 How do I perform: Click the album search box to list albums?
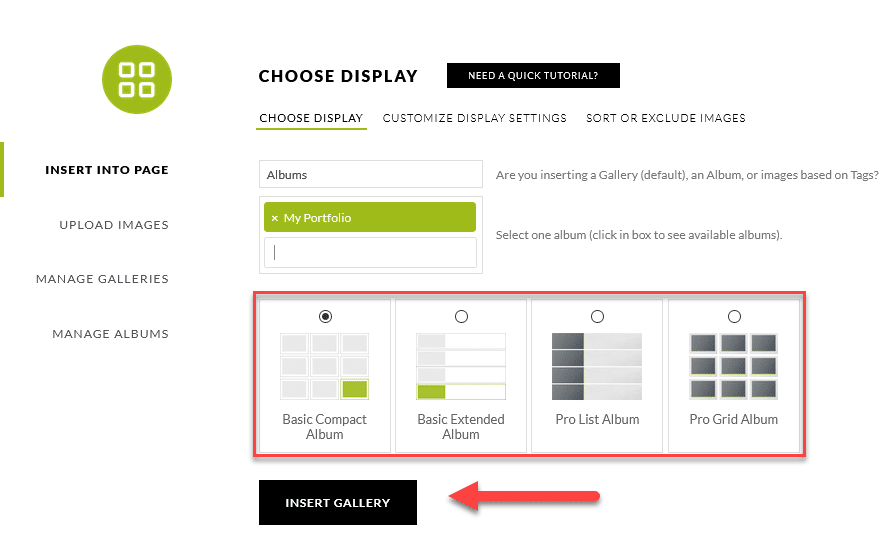(x=370, y=253)
